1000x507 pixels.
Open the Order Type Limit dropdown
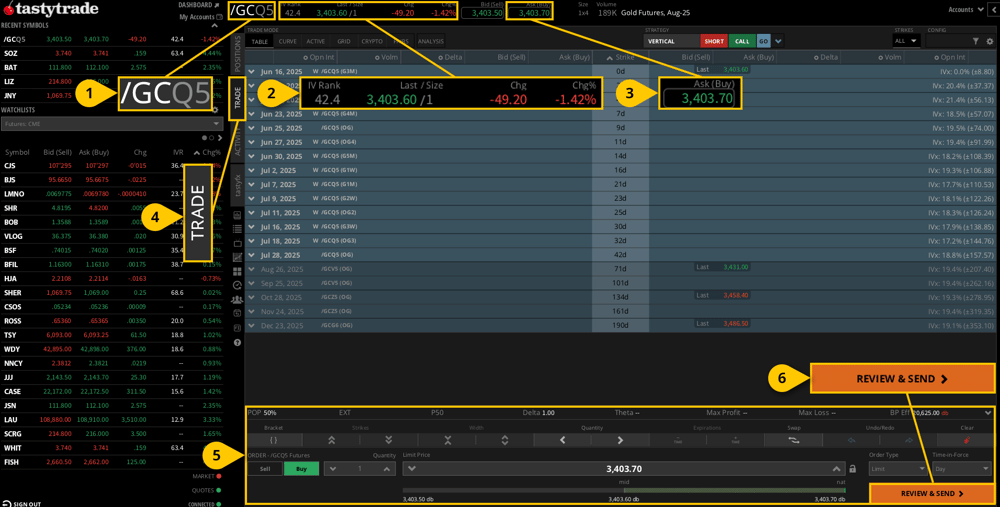(897, 469)
